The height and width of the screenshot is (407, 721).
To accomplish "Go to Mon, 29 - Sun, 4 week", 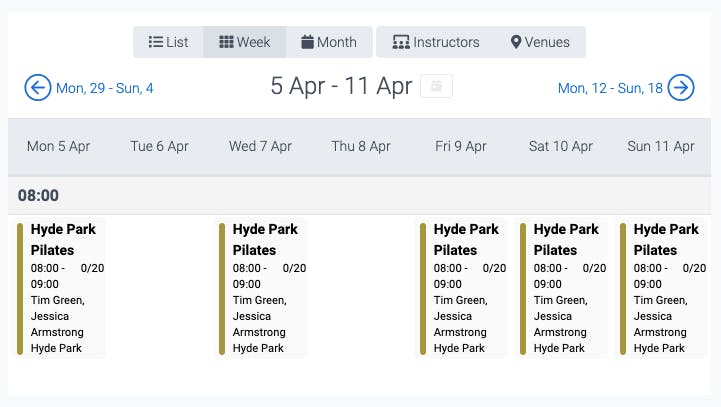I will (104, 88).
